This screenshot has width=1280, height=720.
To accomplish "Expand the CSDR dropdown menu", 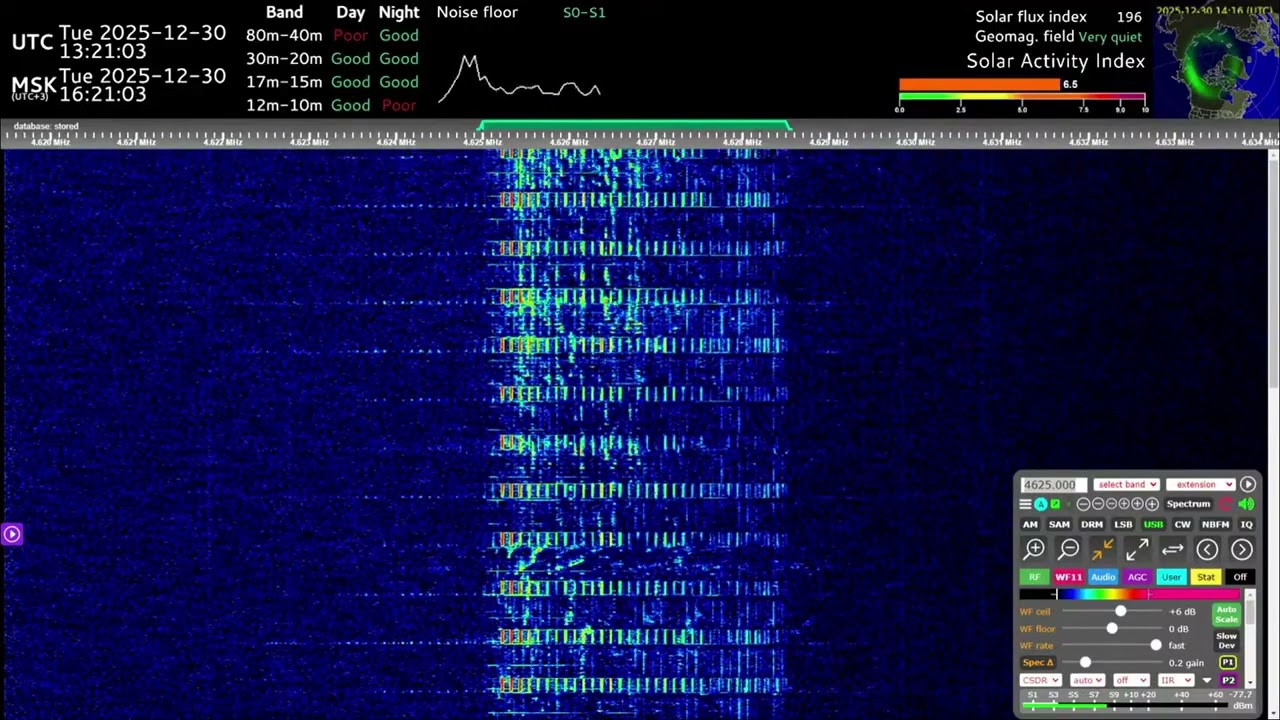I will click(1040, 680).
